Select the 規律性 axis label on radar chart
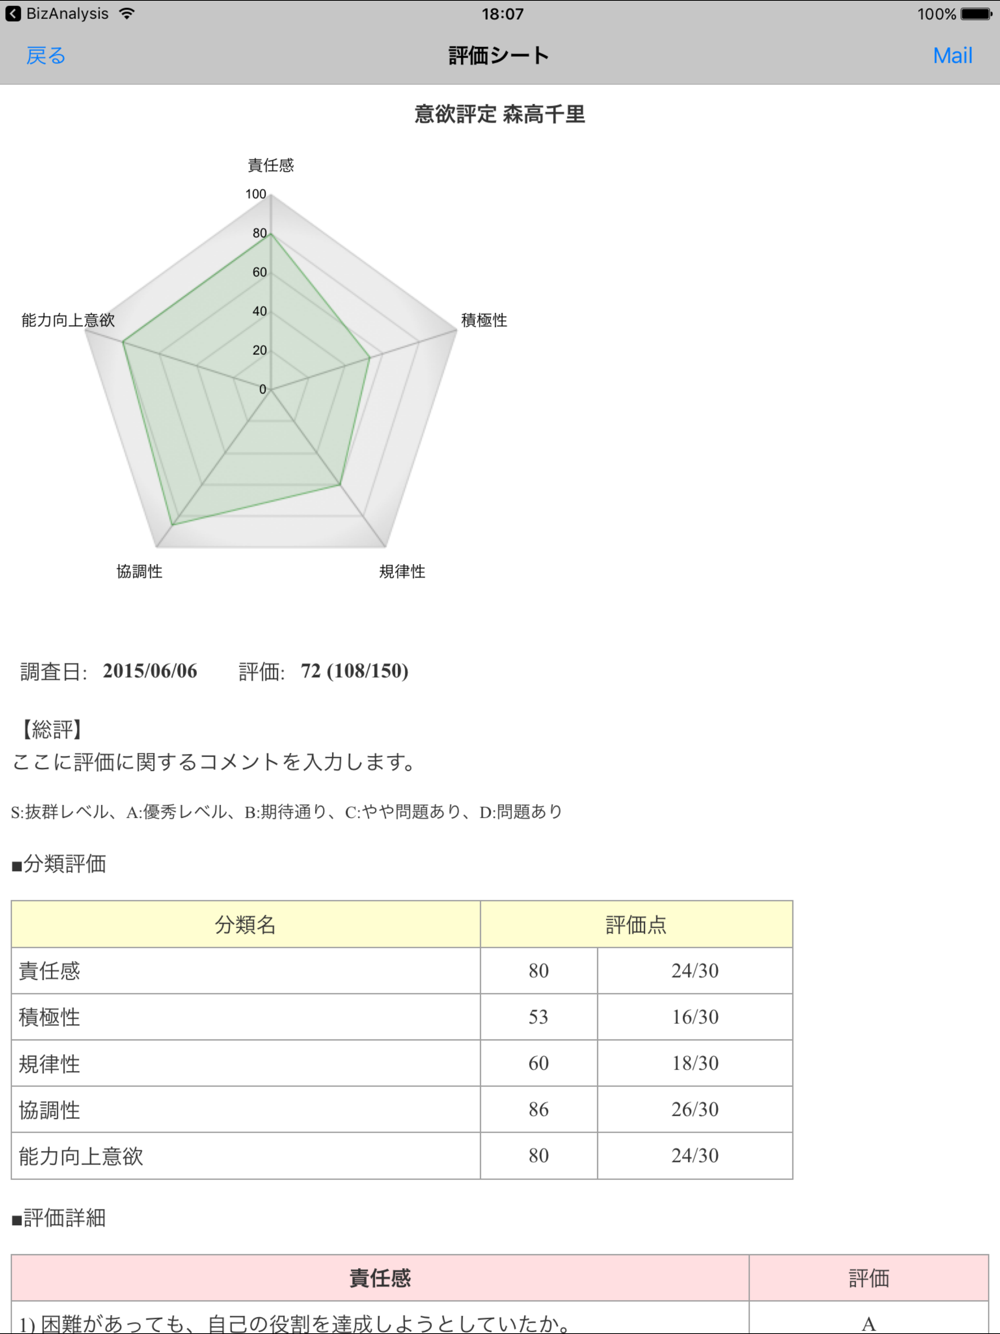The image size is (1000, 1334). pyautogui.click(x=402, y=571)
